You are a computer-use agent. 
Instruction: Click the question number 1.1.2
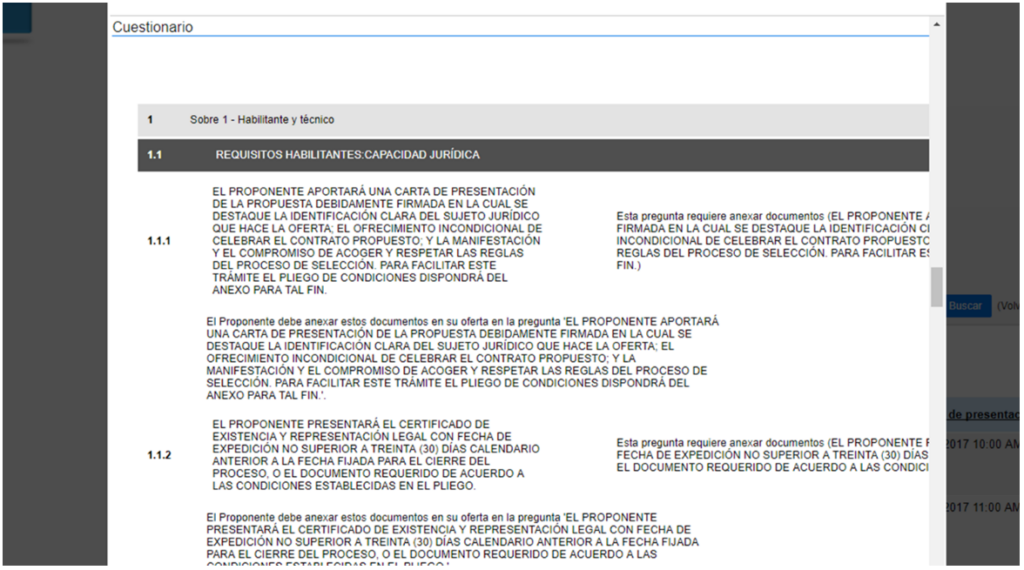tap(159, 455)
